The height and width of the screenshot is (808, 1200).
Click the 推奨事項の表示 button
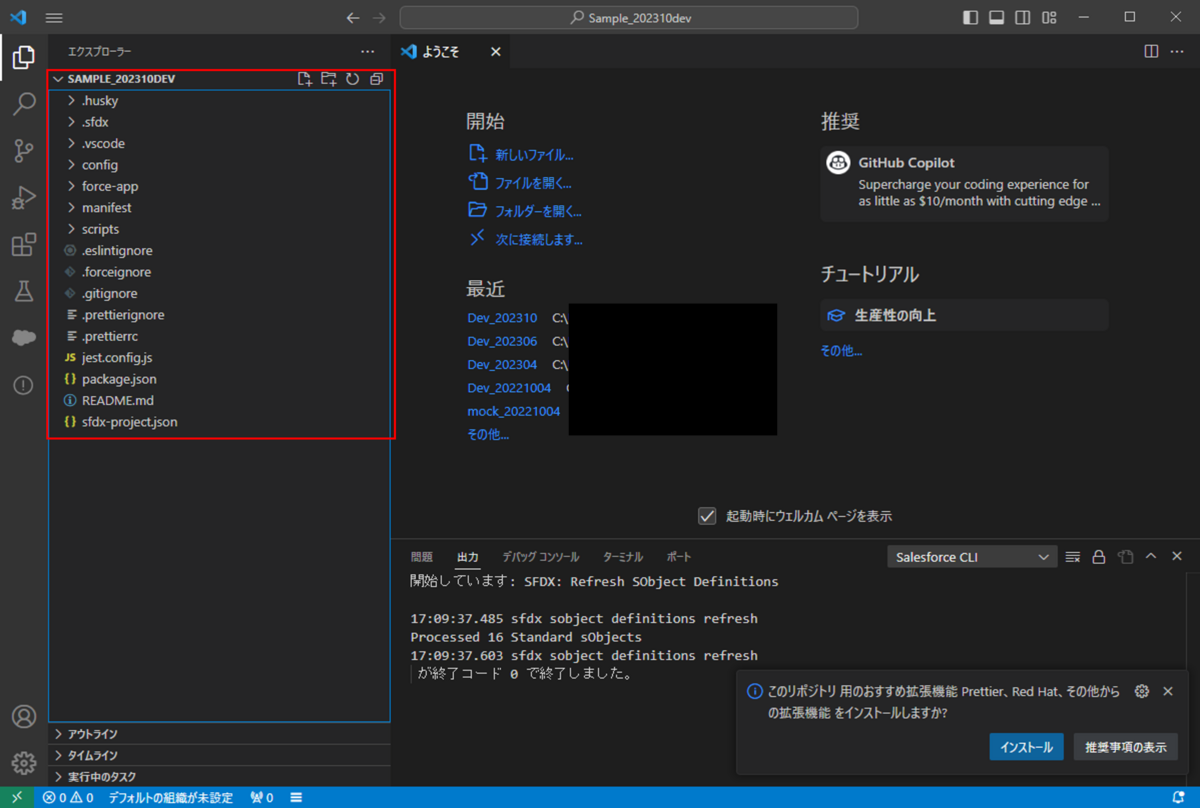[x=1125, y=747]
